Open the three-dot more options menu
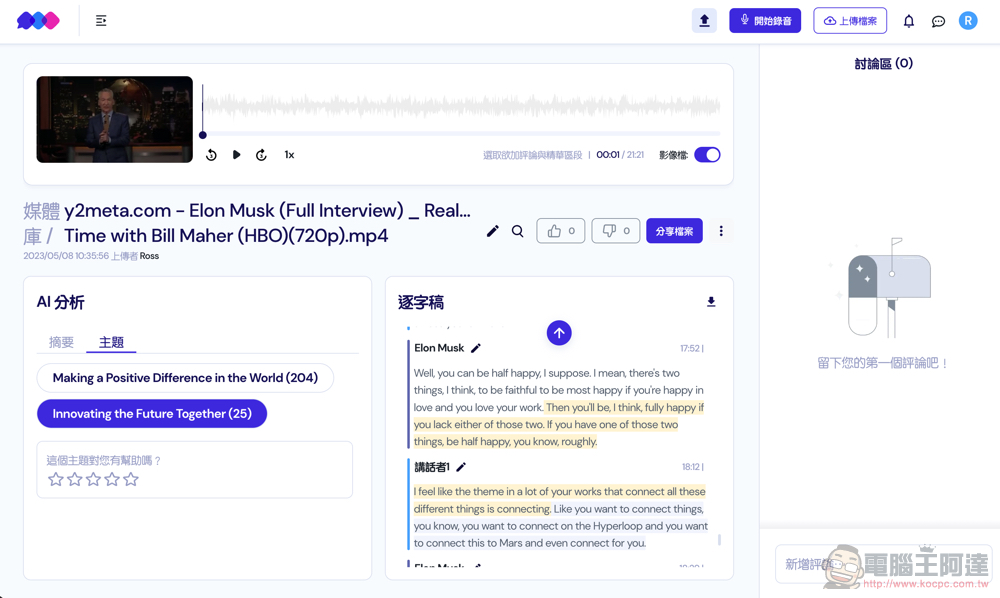Image resolution: width=1000 pixels, height=598 pixels. pos(721,231)
